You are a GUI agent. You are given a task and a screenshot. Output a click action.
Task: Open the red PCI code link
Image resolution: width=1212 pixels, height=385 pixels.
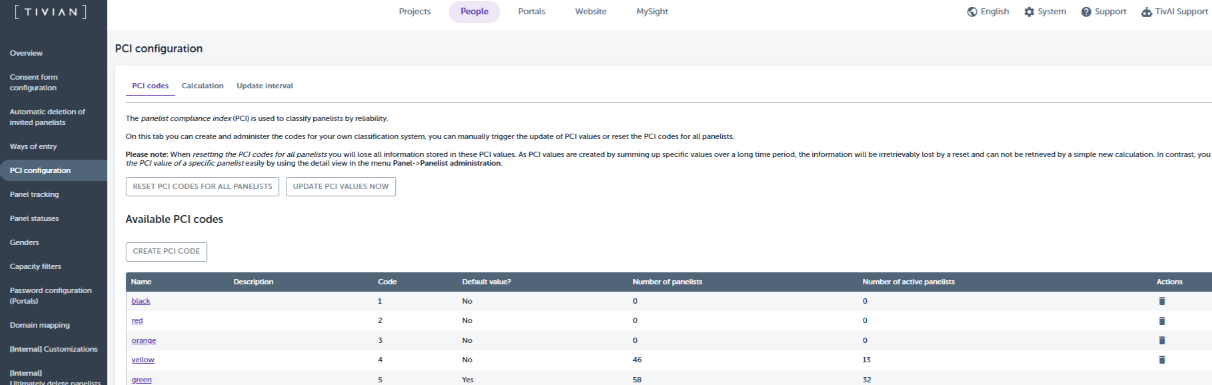[137, 321]
